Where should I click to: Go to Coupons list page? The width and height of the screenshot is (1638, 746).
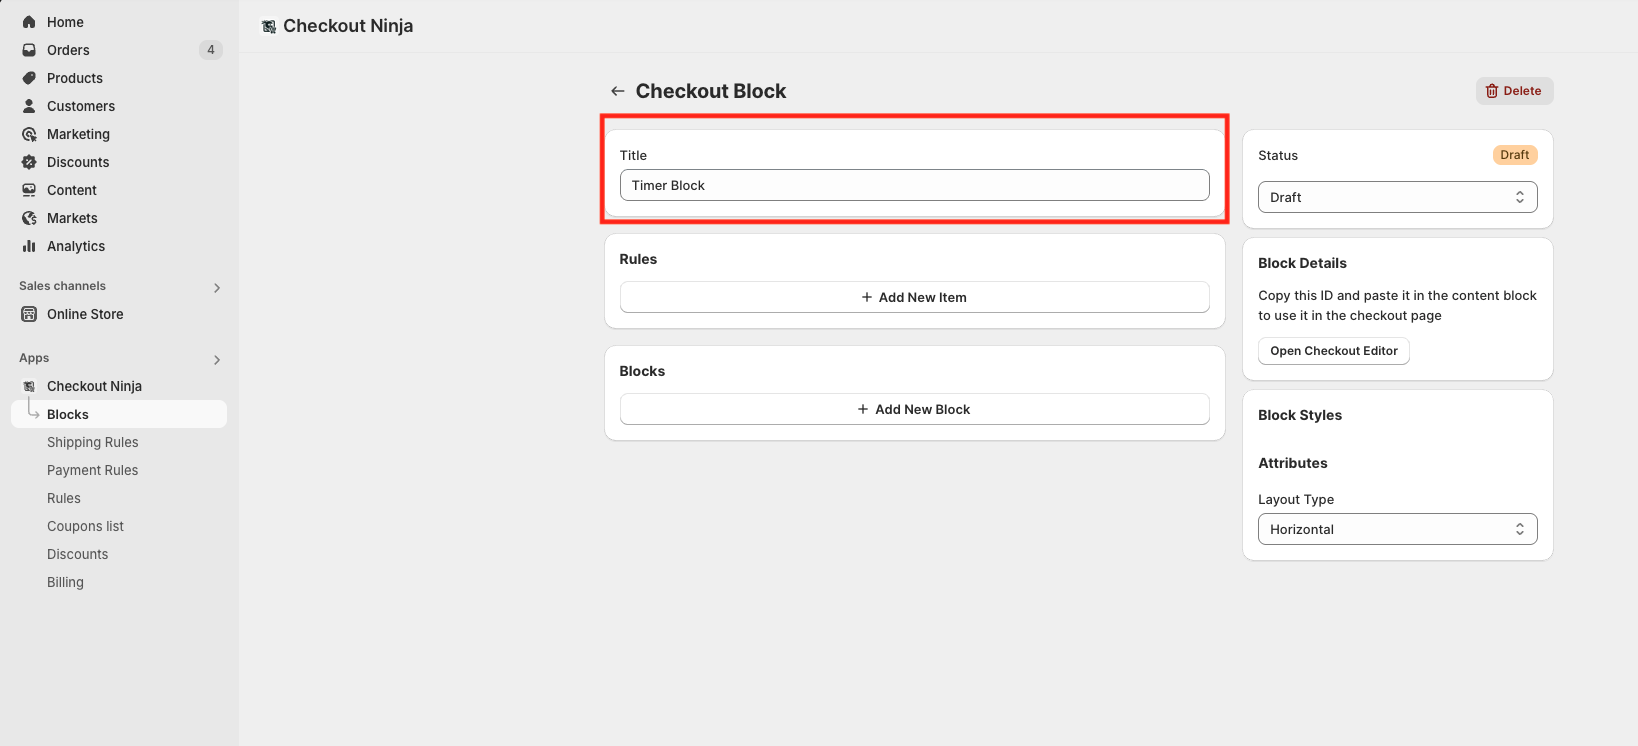coord(85,526)
